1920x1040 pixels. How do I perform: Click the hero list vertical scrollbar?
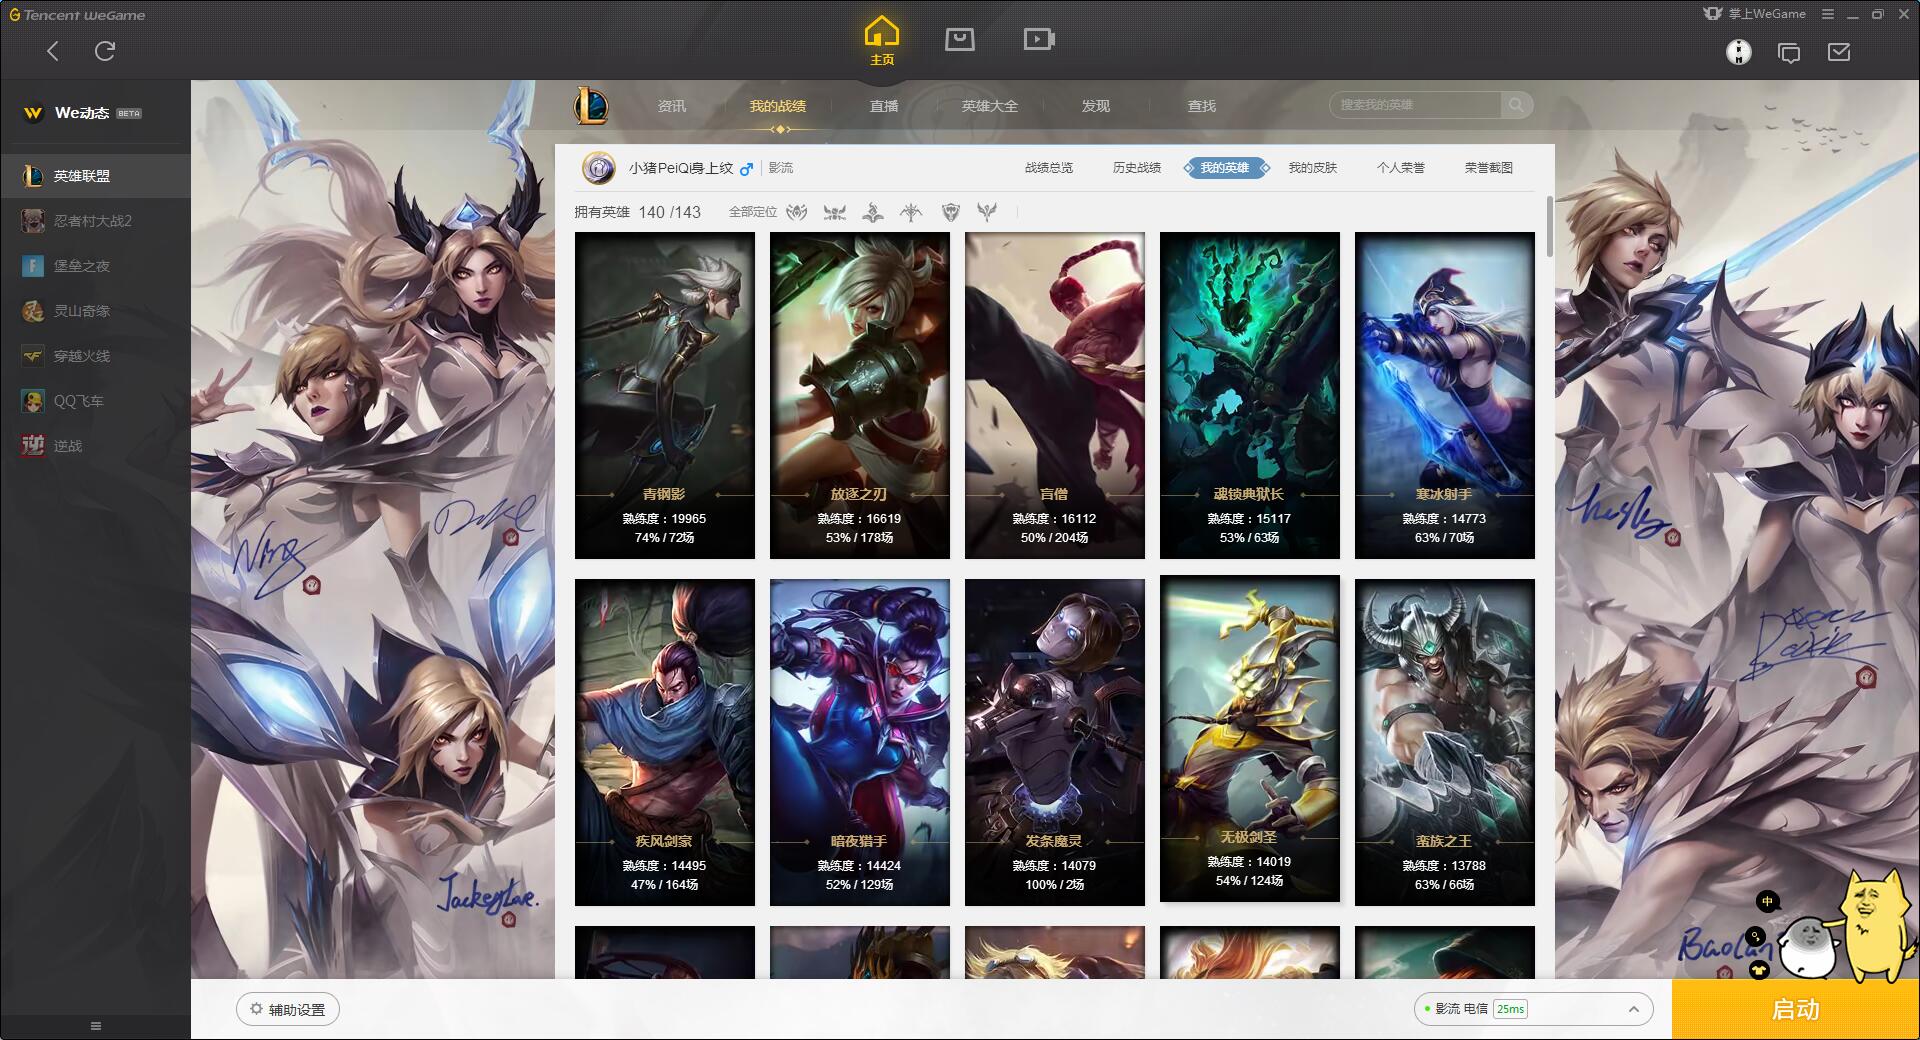pos(1550,227)
